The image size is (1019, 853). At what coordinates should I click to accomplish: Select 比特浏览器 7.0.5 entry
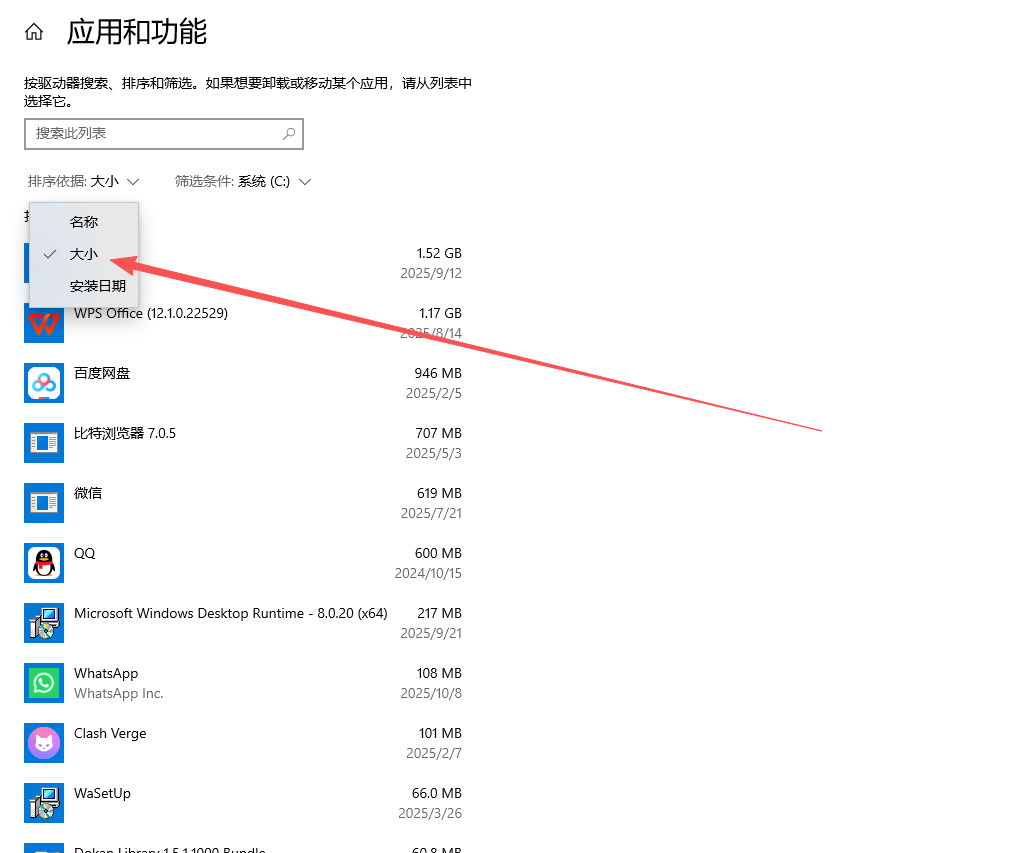125,433
